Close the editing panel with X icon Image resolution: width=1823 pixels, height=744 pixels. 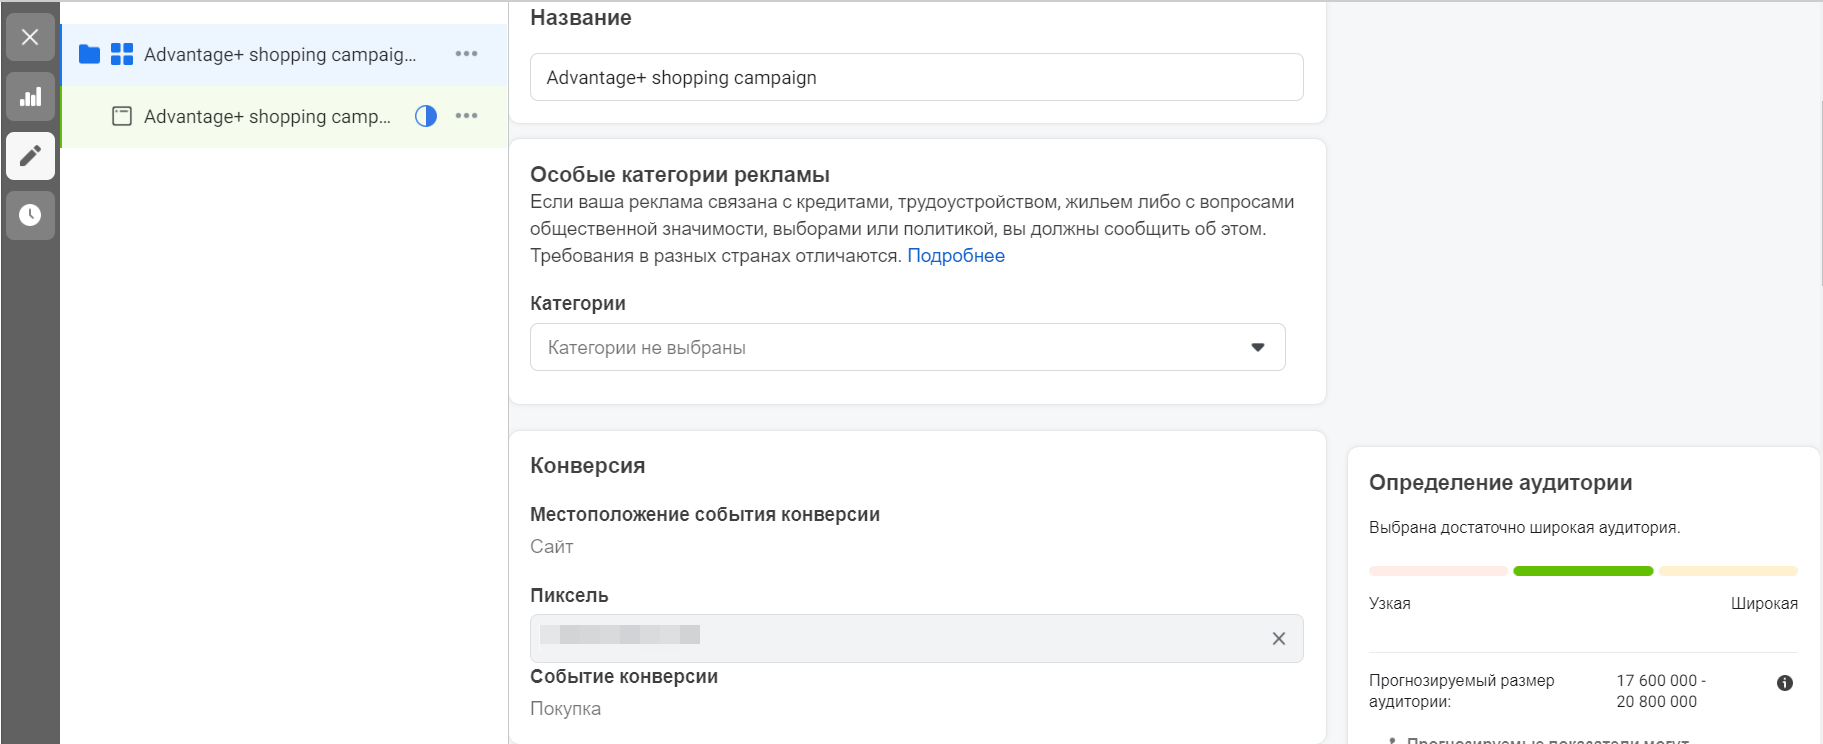click(x=30, y=37)
